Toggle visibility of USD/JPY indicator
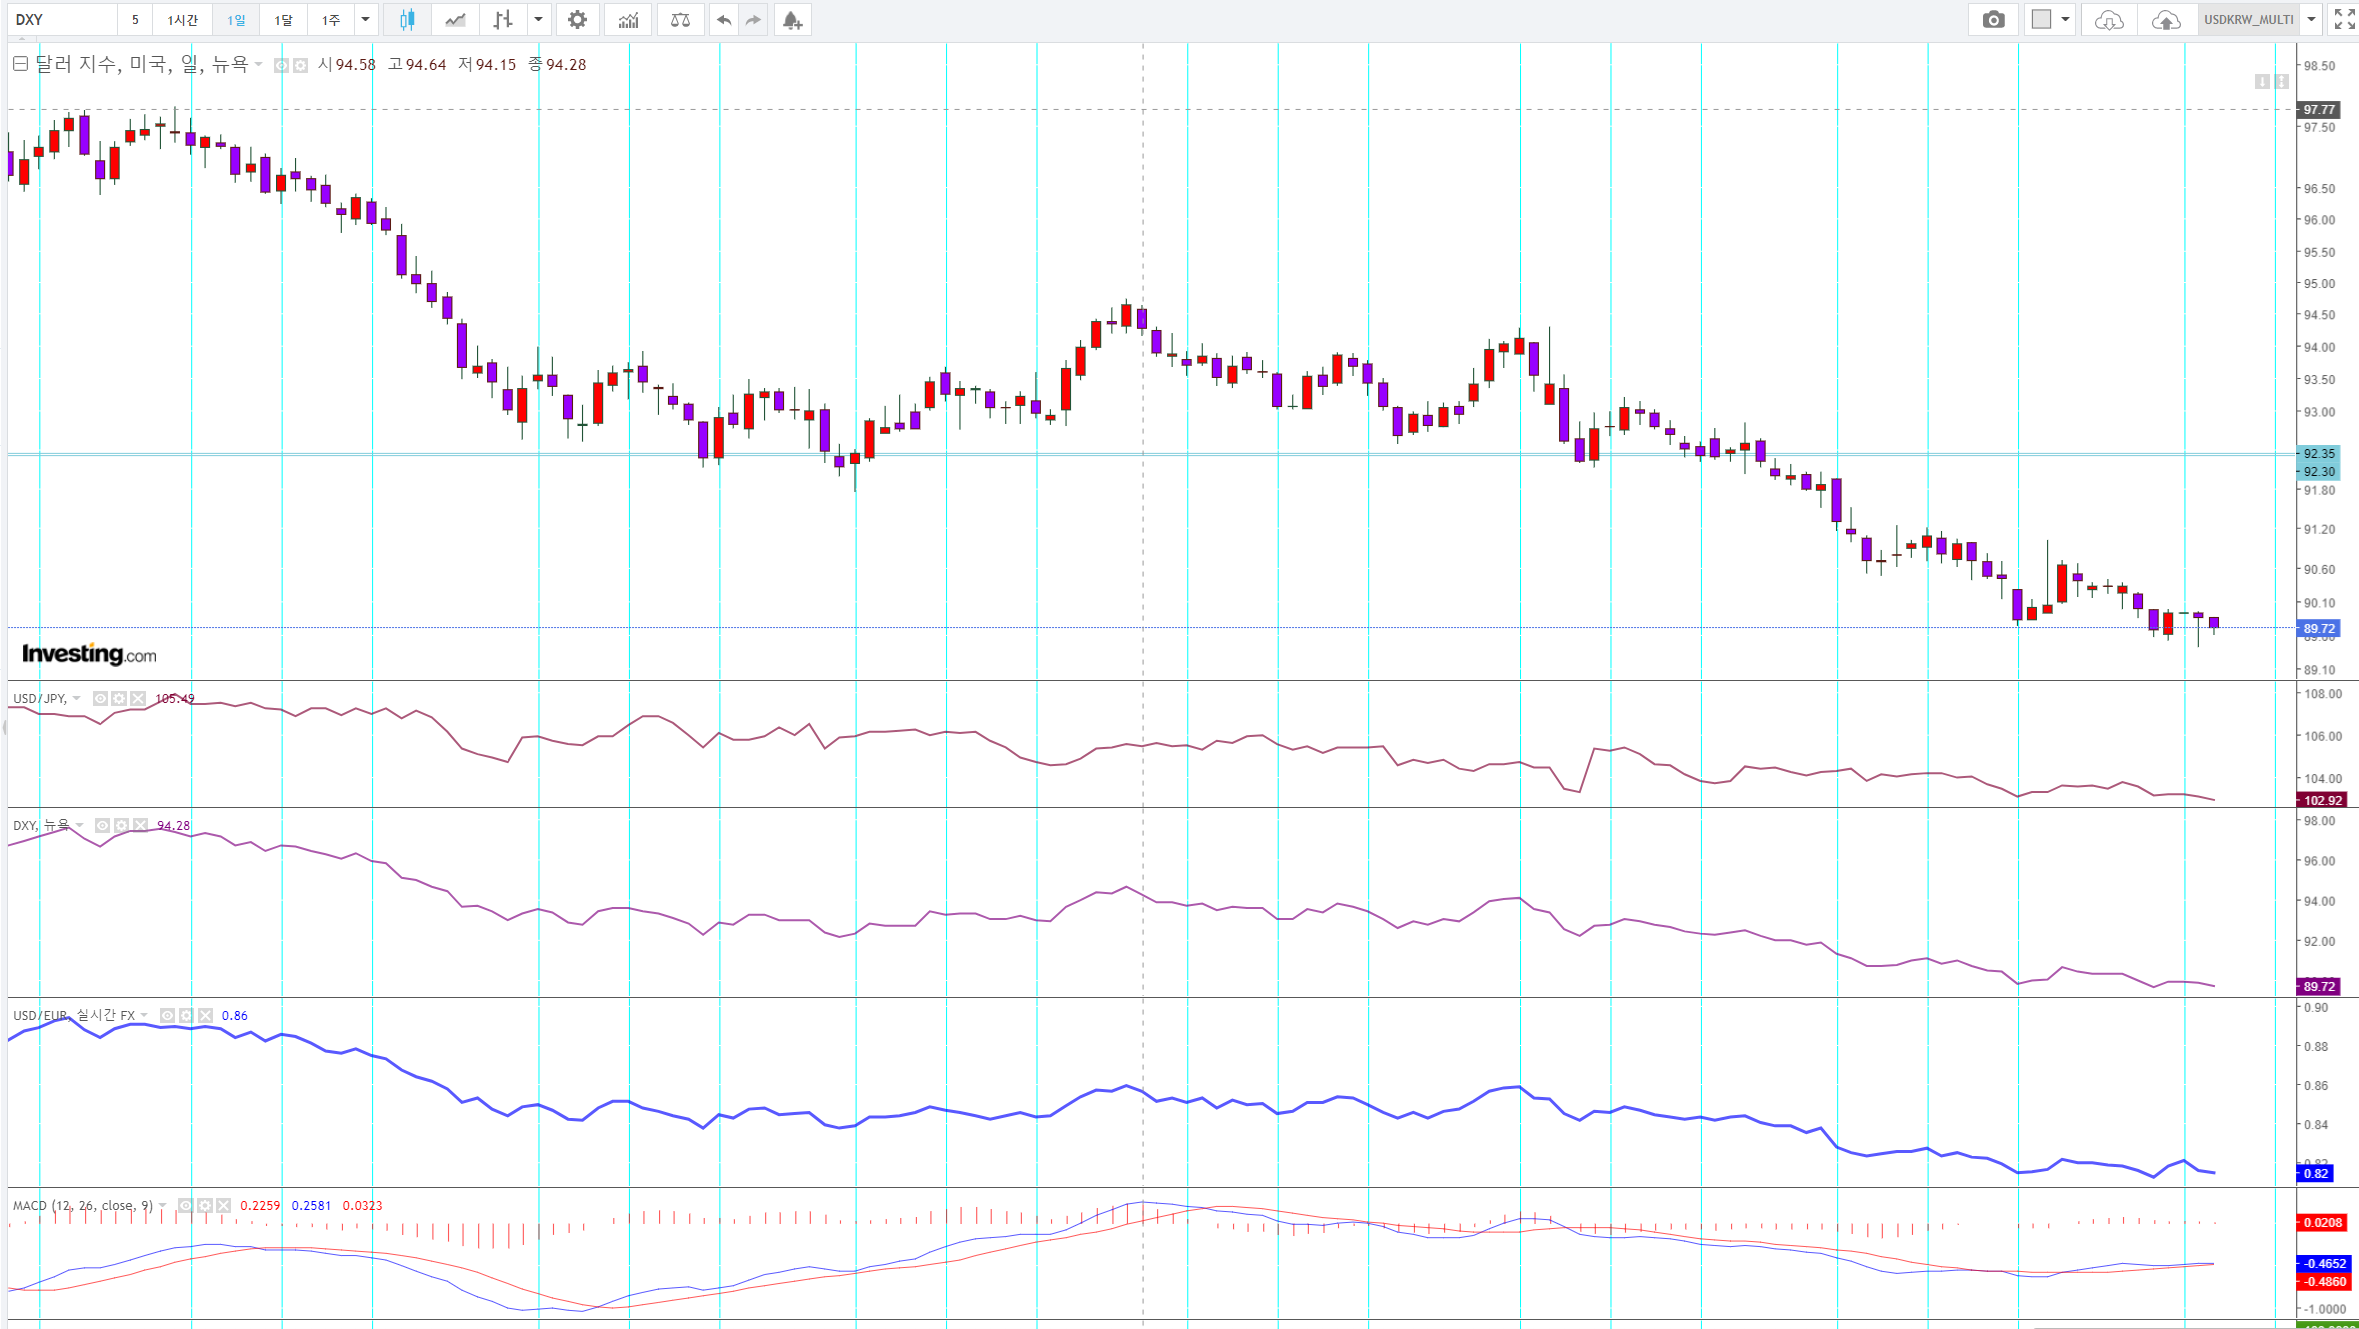The image size is (2359, 1329). pyautogui.click(x=100, y=699)
